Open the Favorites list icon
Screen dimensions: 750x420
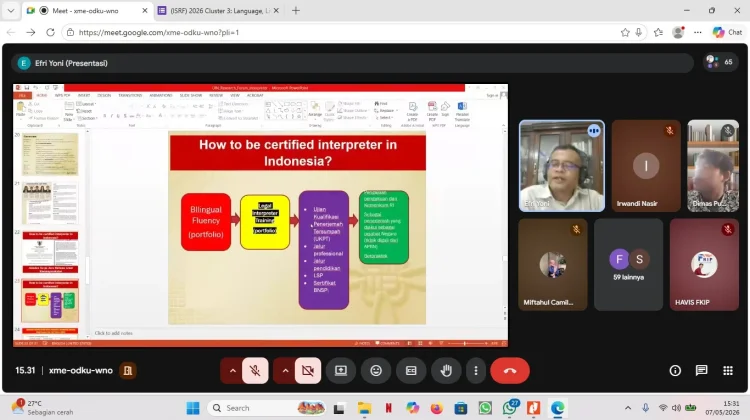[x=658, y=33]
